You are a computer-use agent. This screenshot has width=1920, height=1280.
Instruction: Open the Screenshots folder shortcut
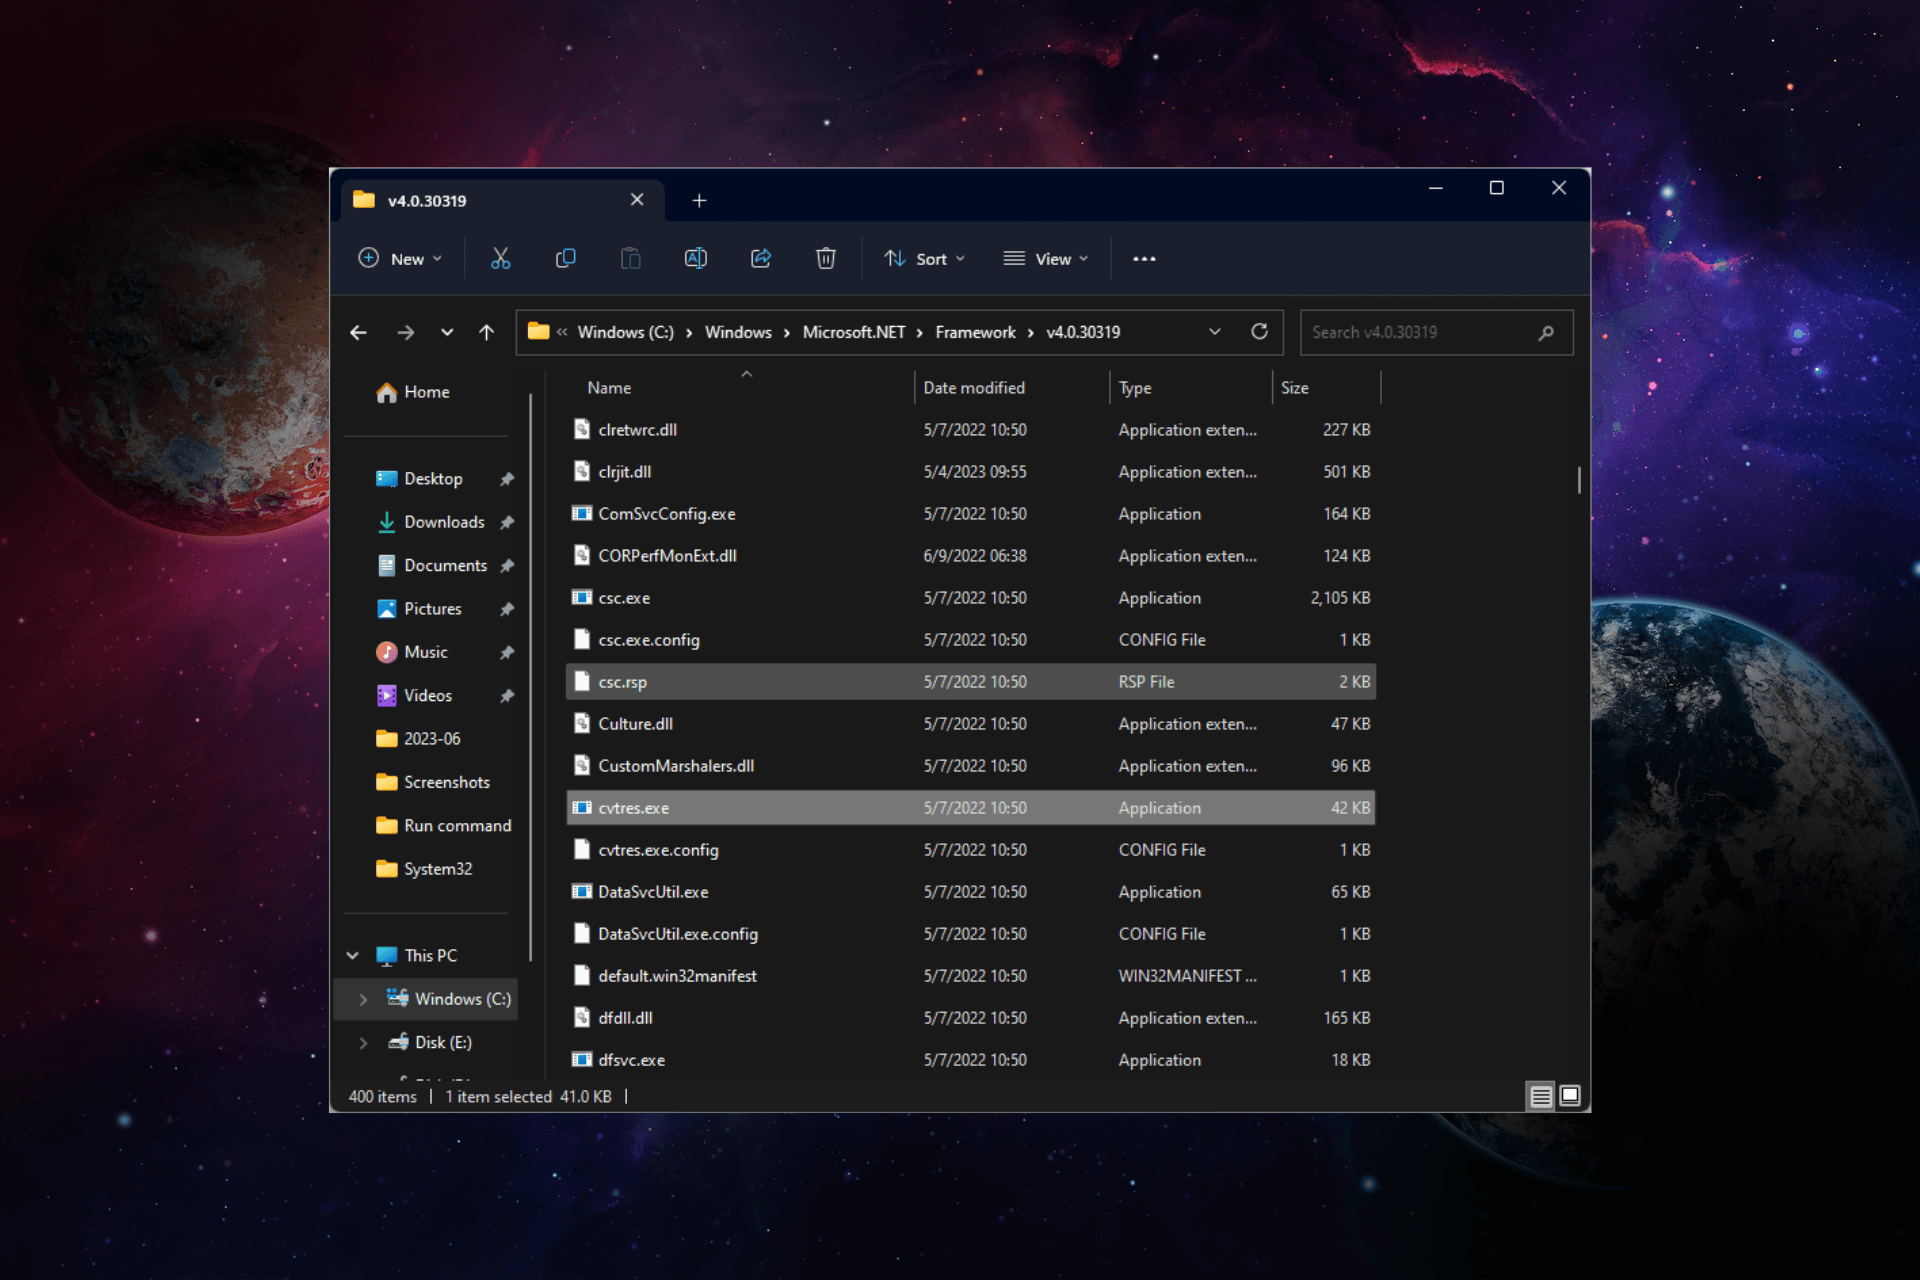pyautogui.click(x=434, y=782)
